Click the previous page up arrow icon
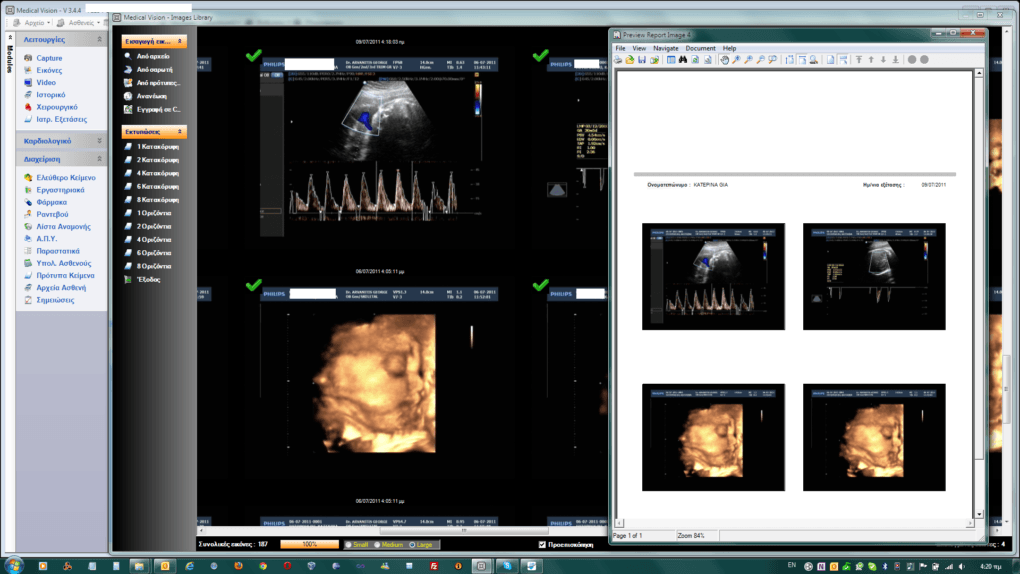1020x574 pixels. [871, 60]
